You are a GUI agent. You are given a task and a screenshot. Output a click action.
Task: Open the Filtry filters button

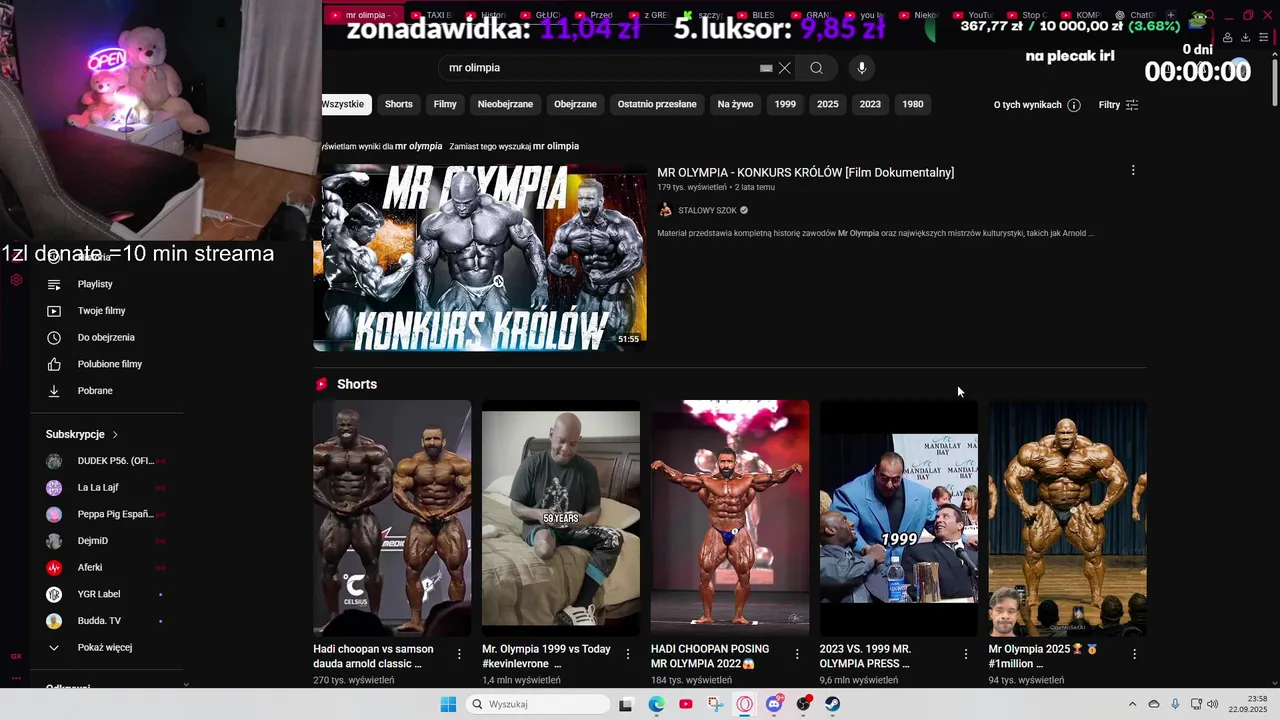click(1118, 105)
